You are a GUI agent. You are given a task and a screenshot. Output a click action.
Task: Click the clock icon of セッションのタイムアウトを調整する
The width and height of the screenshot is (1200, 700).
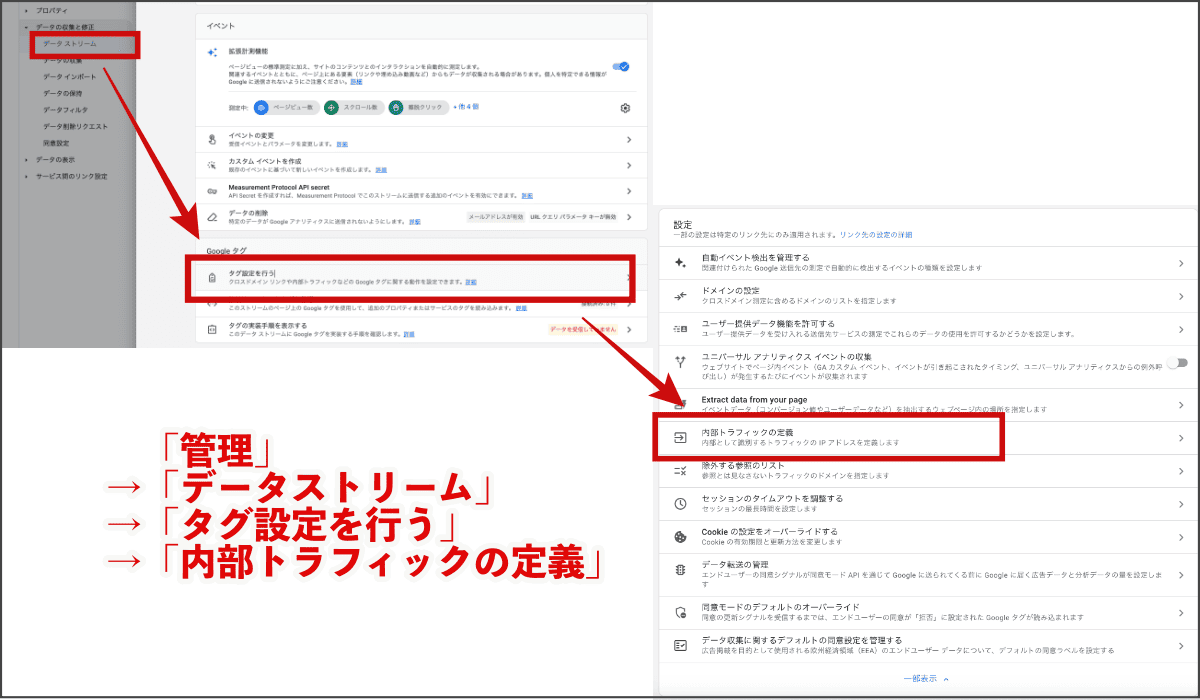tap(680, 503)
